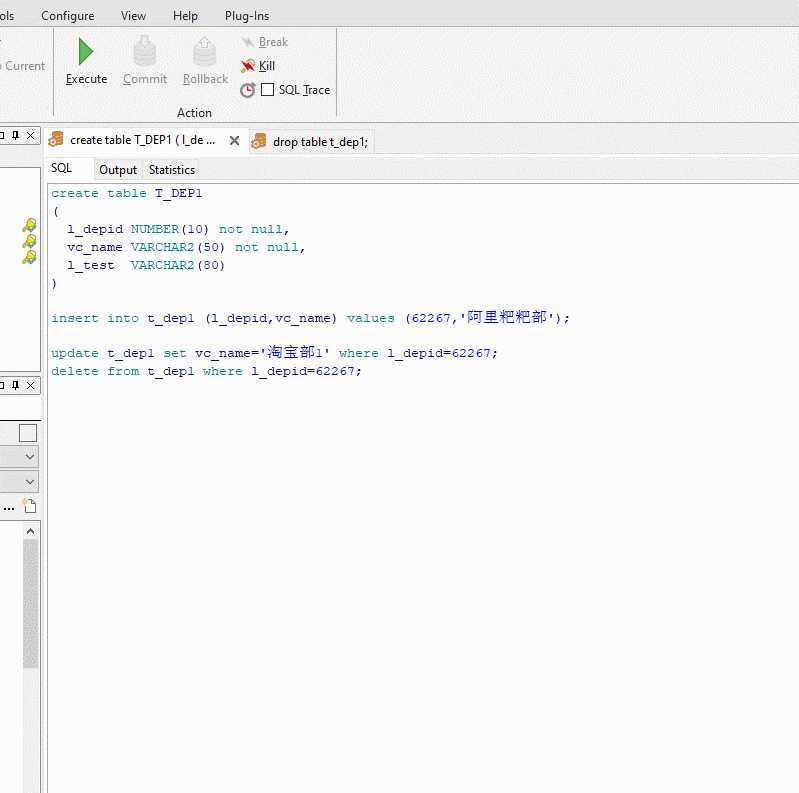Click the string '阿里粑粑部' in insert statement
The width and height of the screenshot is (799, 793).
pos(507,318)
